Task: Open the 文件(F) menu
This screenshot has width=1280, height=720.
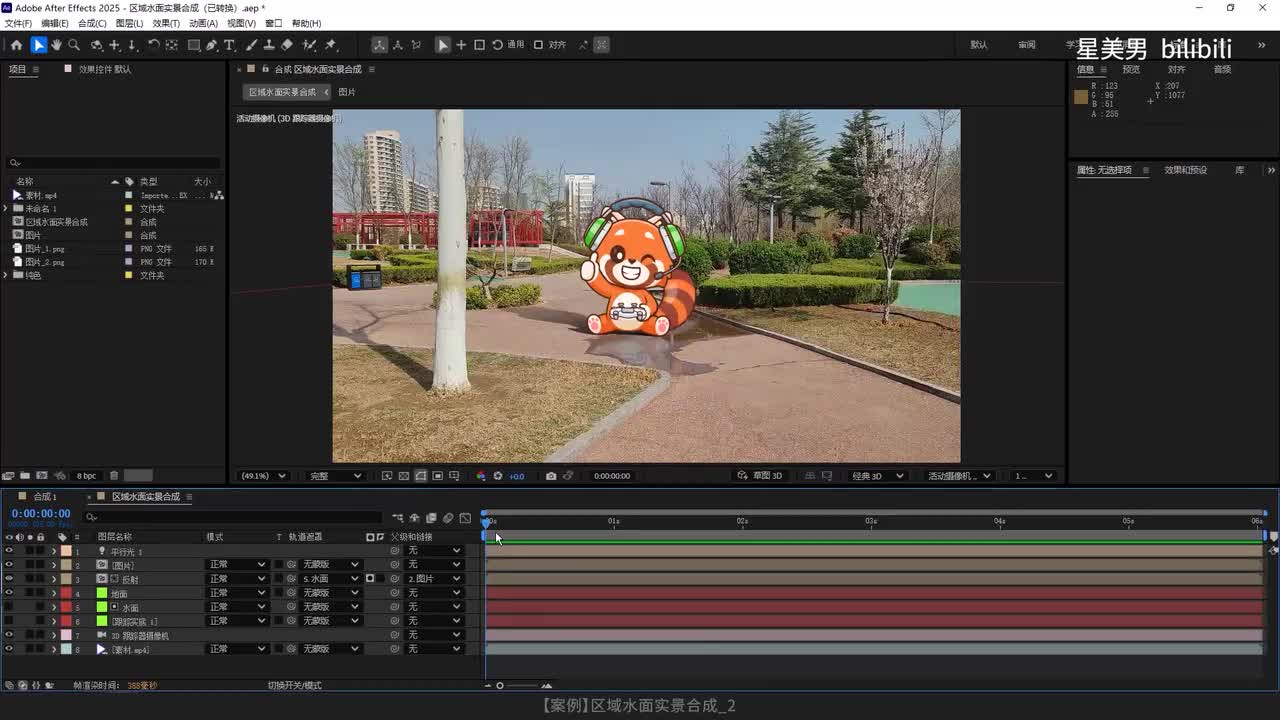Action: 18,23
